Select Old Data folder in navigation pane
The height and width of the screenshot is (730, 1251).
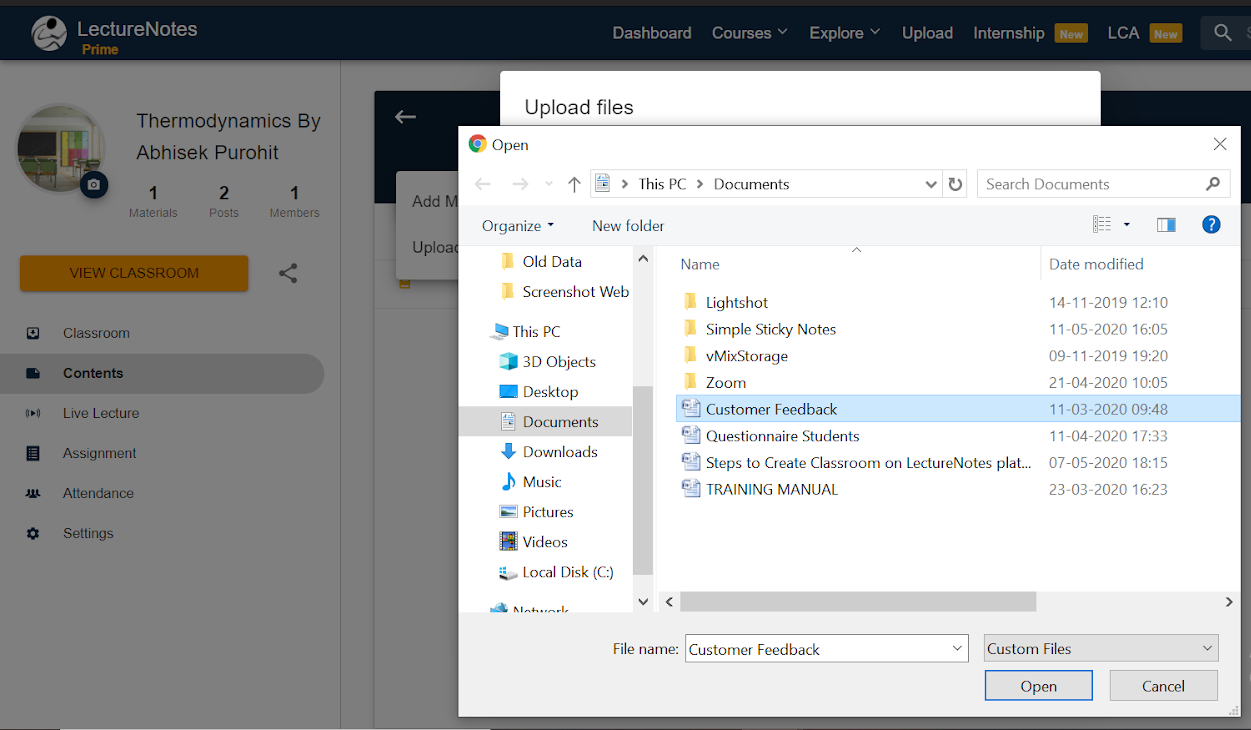pos(541,262)
